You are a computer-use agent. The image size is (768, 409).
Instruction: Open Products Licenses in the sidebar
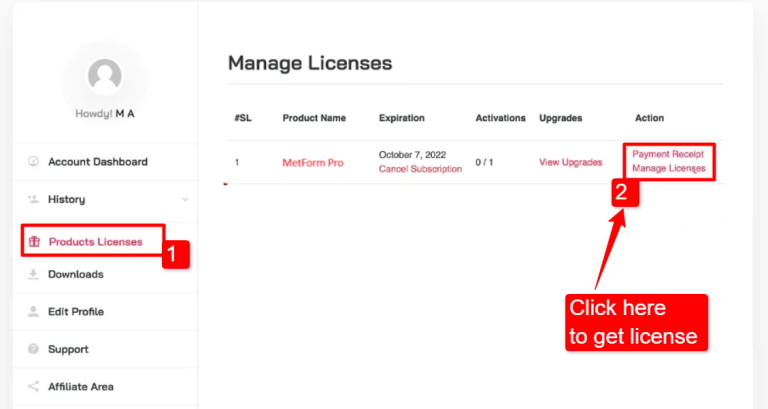click(x=95, y=241)
